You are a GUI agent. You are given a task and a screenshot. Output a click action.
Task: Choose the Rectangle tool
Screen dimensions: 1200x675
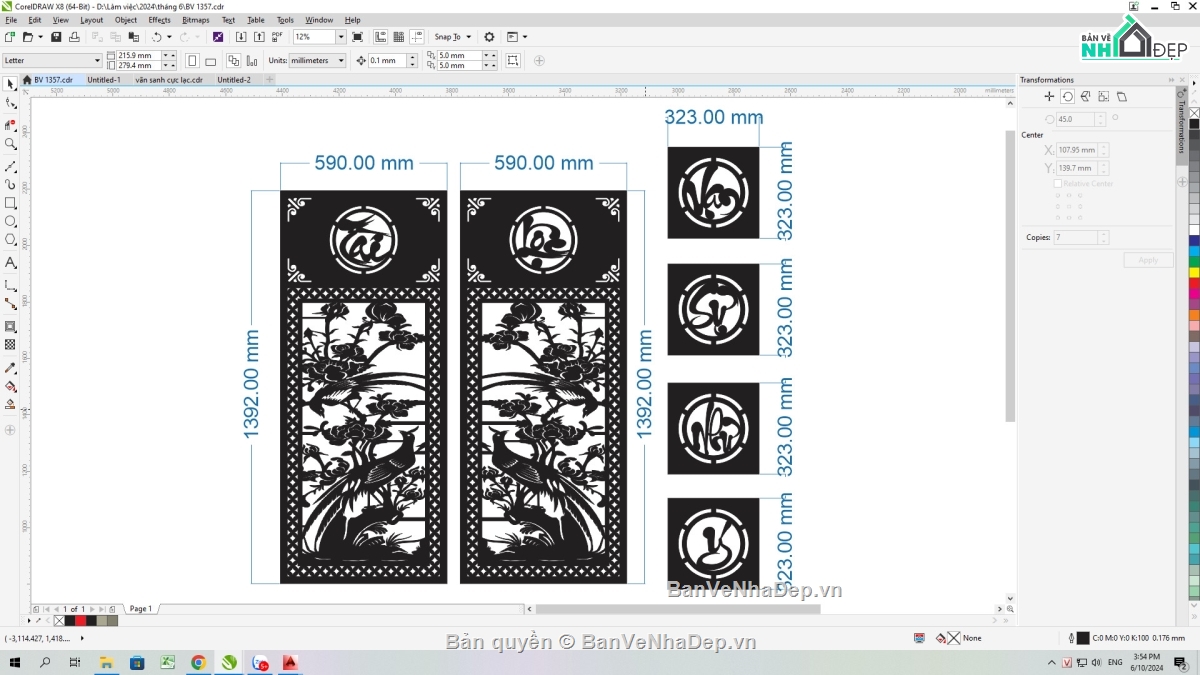(10, 203)
